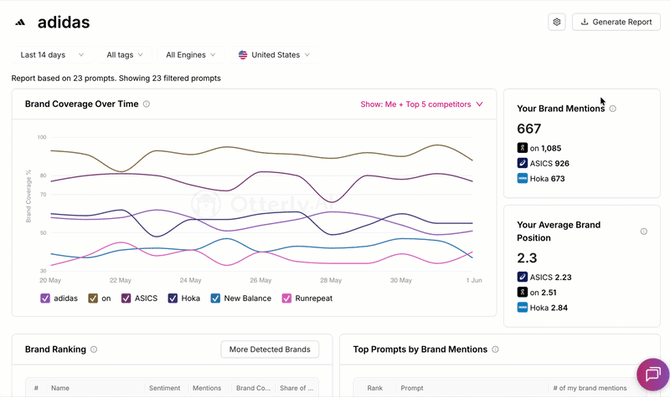Screen dimensions: 670x397
Task: Open the All Engines dropdown
Action: 191,55
